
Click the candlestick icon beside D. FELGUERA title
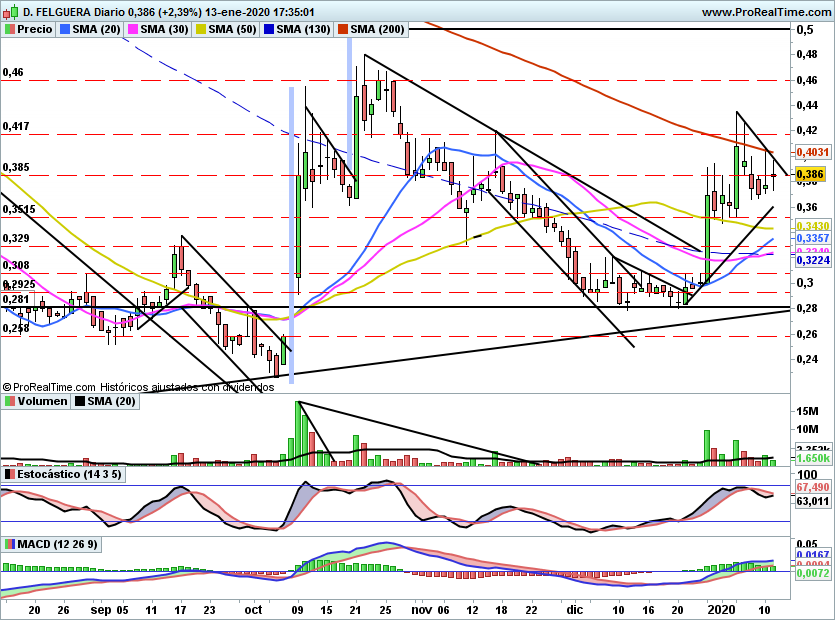10,12
